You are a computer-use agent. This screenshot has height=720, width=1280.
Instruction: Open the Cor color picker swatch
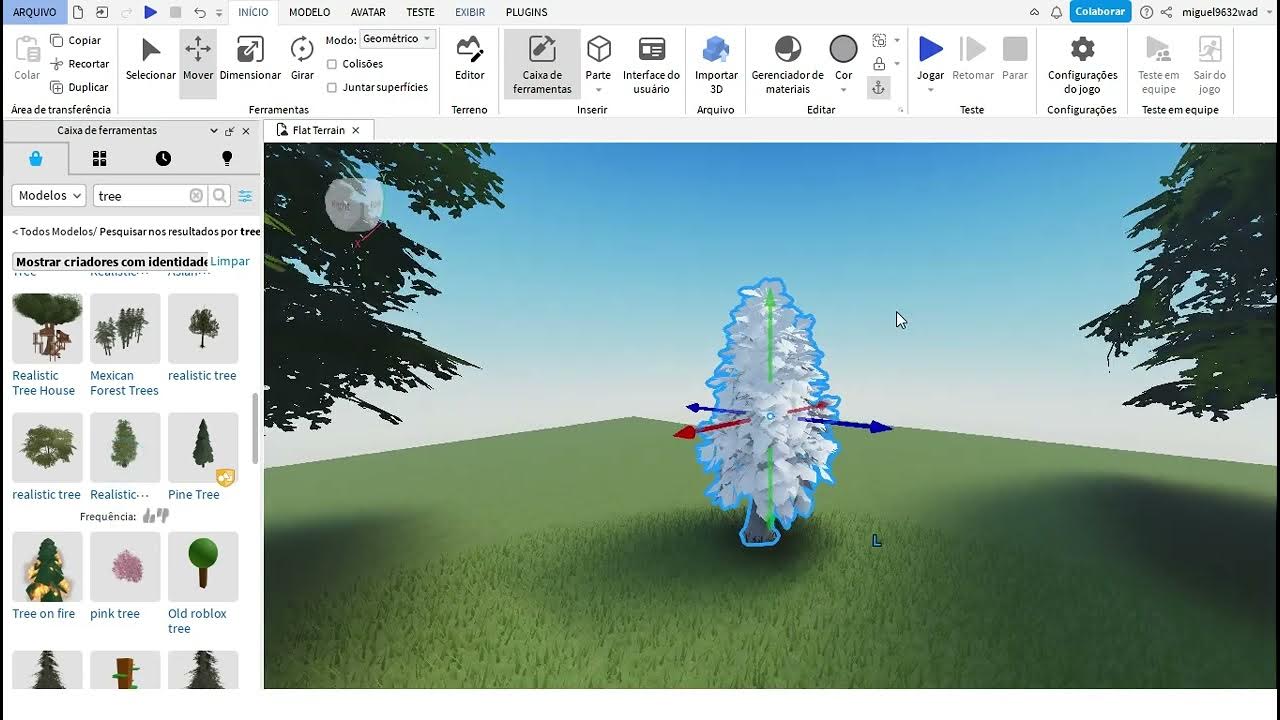click(843, 49)
